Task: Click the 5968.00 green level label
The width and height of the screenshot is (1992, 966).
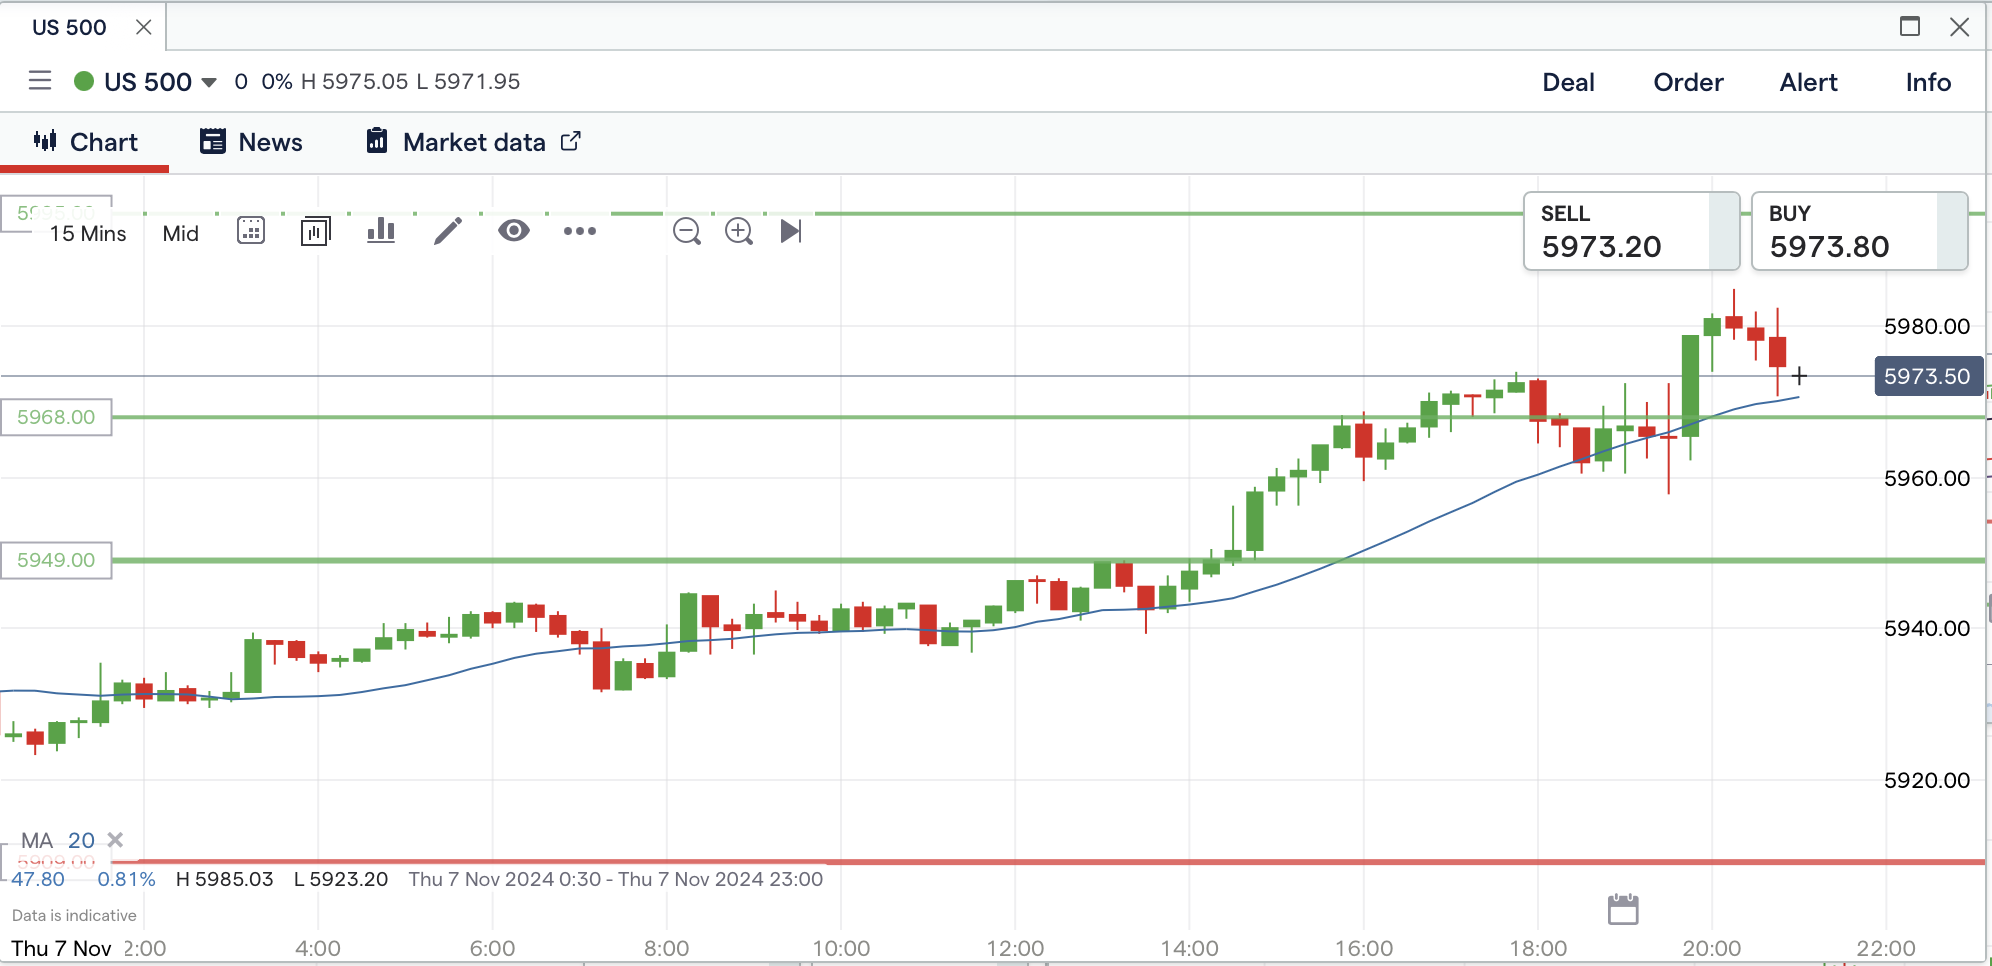Action: (56, 417)
